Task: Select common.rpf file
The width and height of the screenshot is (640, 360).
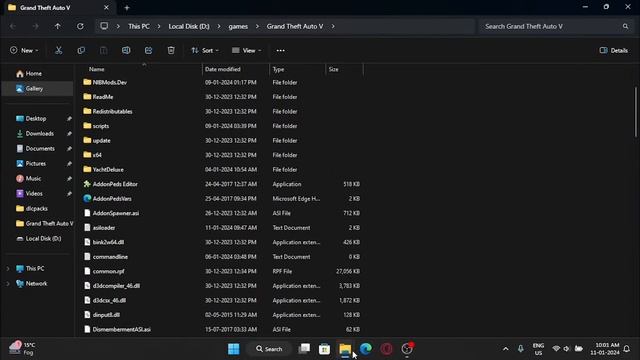Action: point(109,271)
